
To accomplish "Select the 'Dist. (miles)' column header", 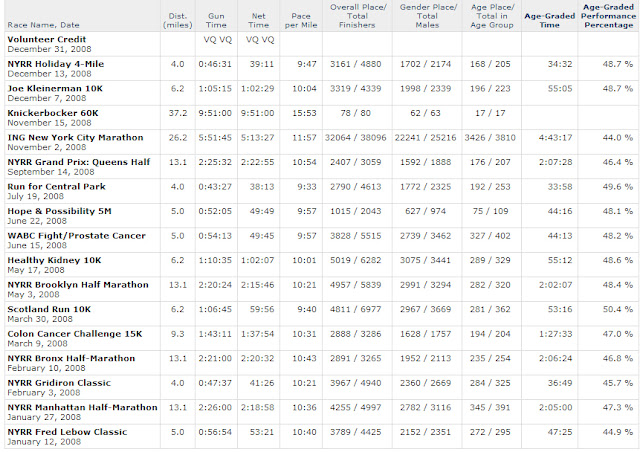I will pyautogui.click(x=178, y=20).
